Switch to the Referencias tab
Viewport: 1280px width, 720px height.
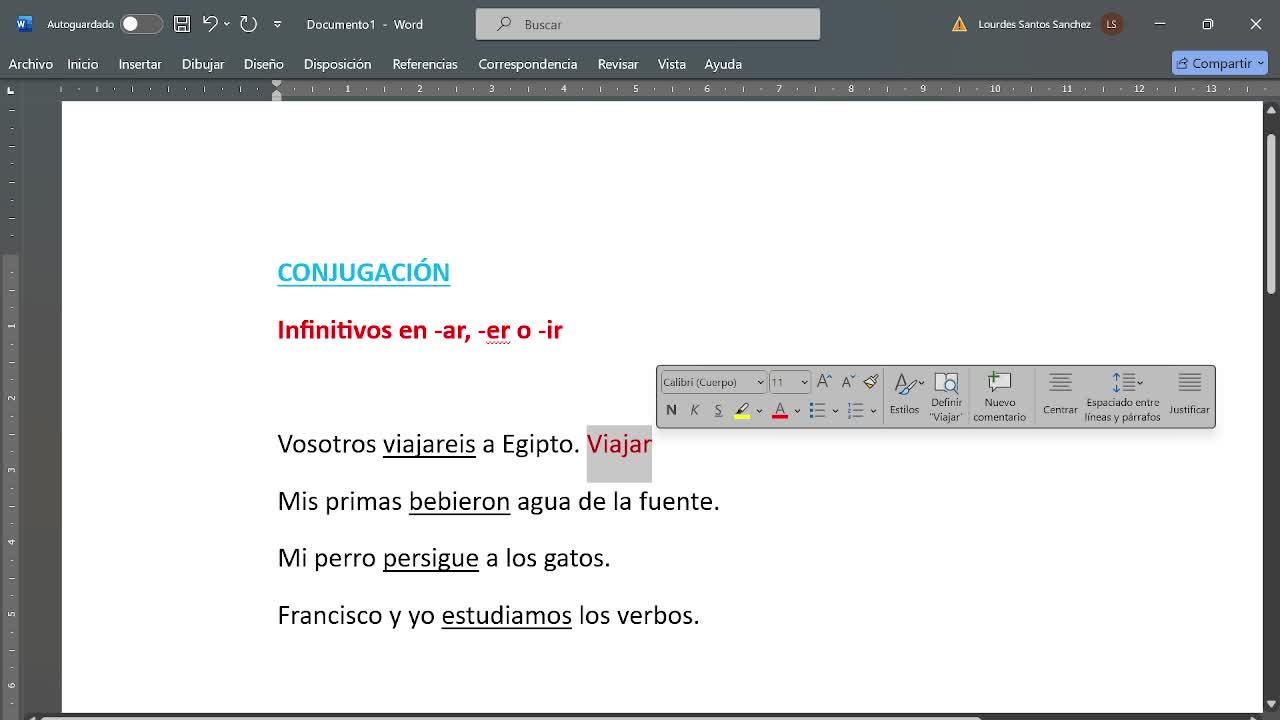[x=424, y=64]
